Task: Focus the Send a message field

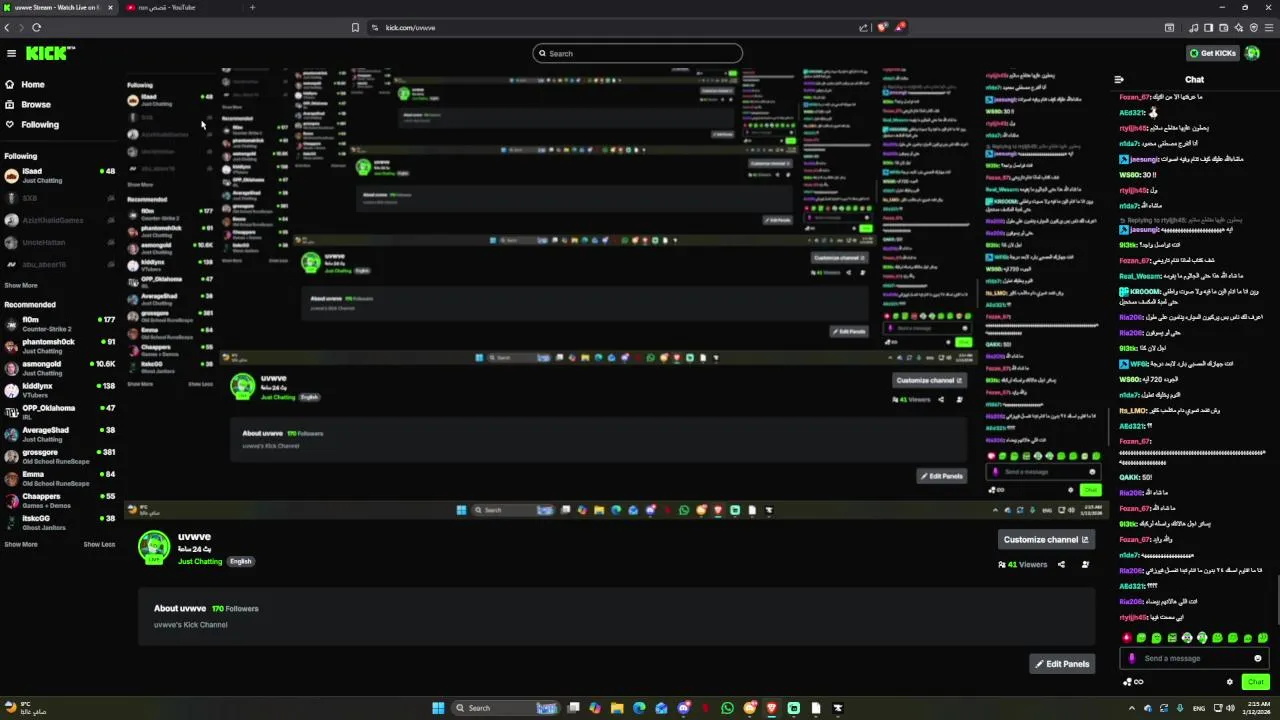Action: 1196,658
